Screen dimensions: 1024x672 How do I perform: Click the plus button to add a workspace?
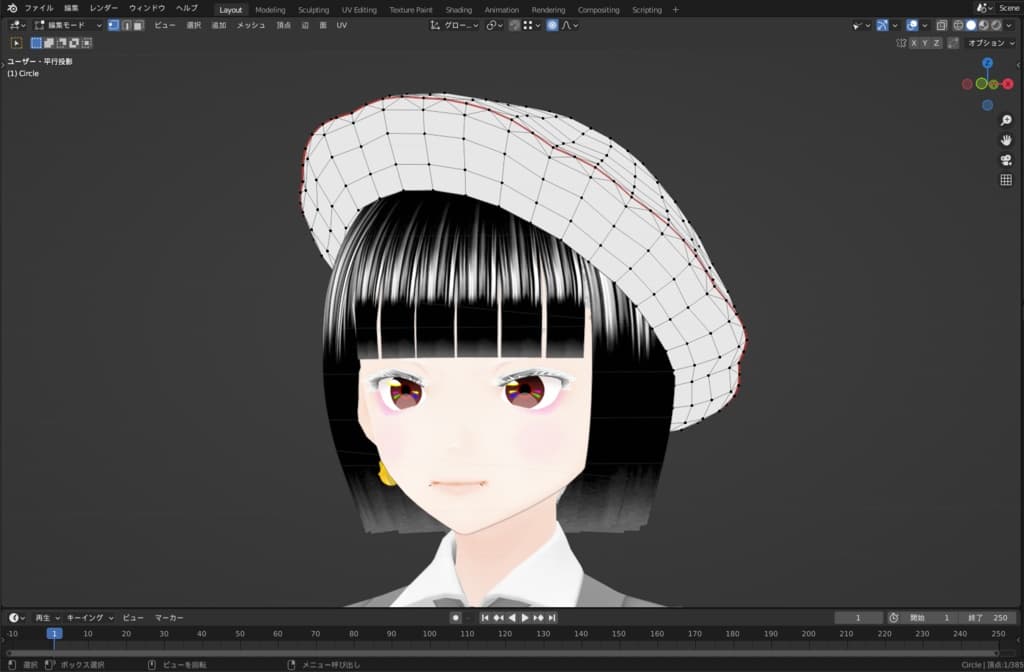click(675, 9)
